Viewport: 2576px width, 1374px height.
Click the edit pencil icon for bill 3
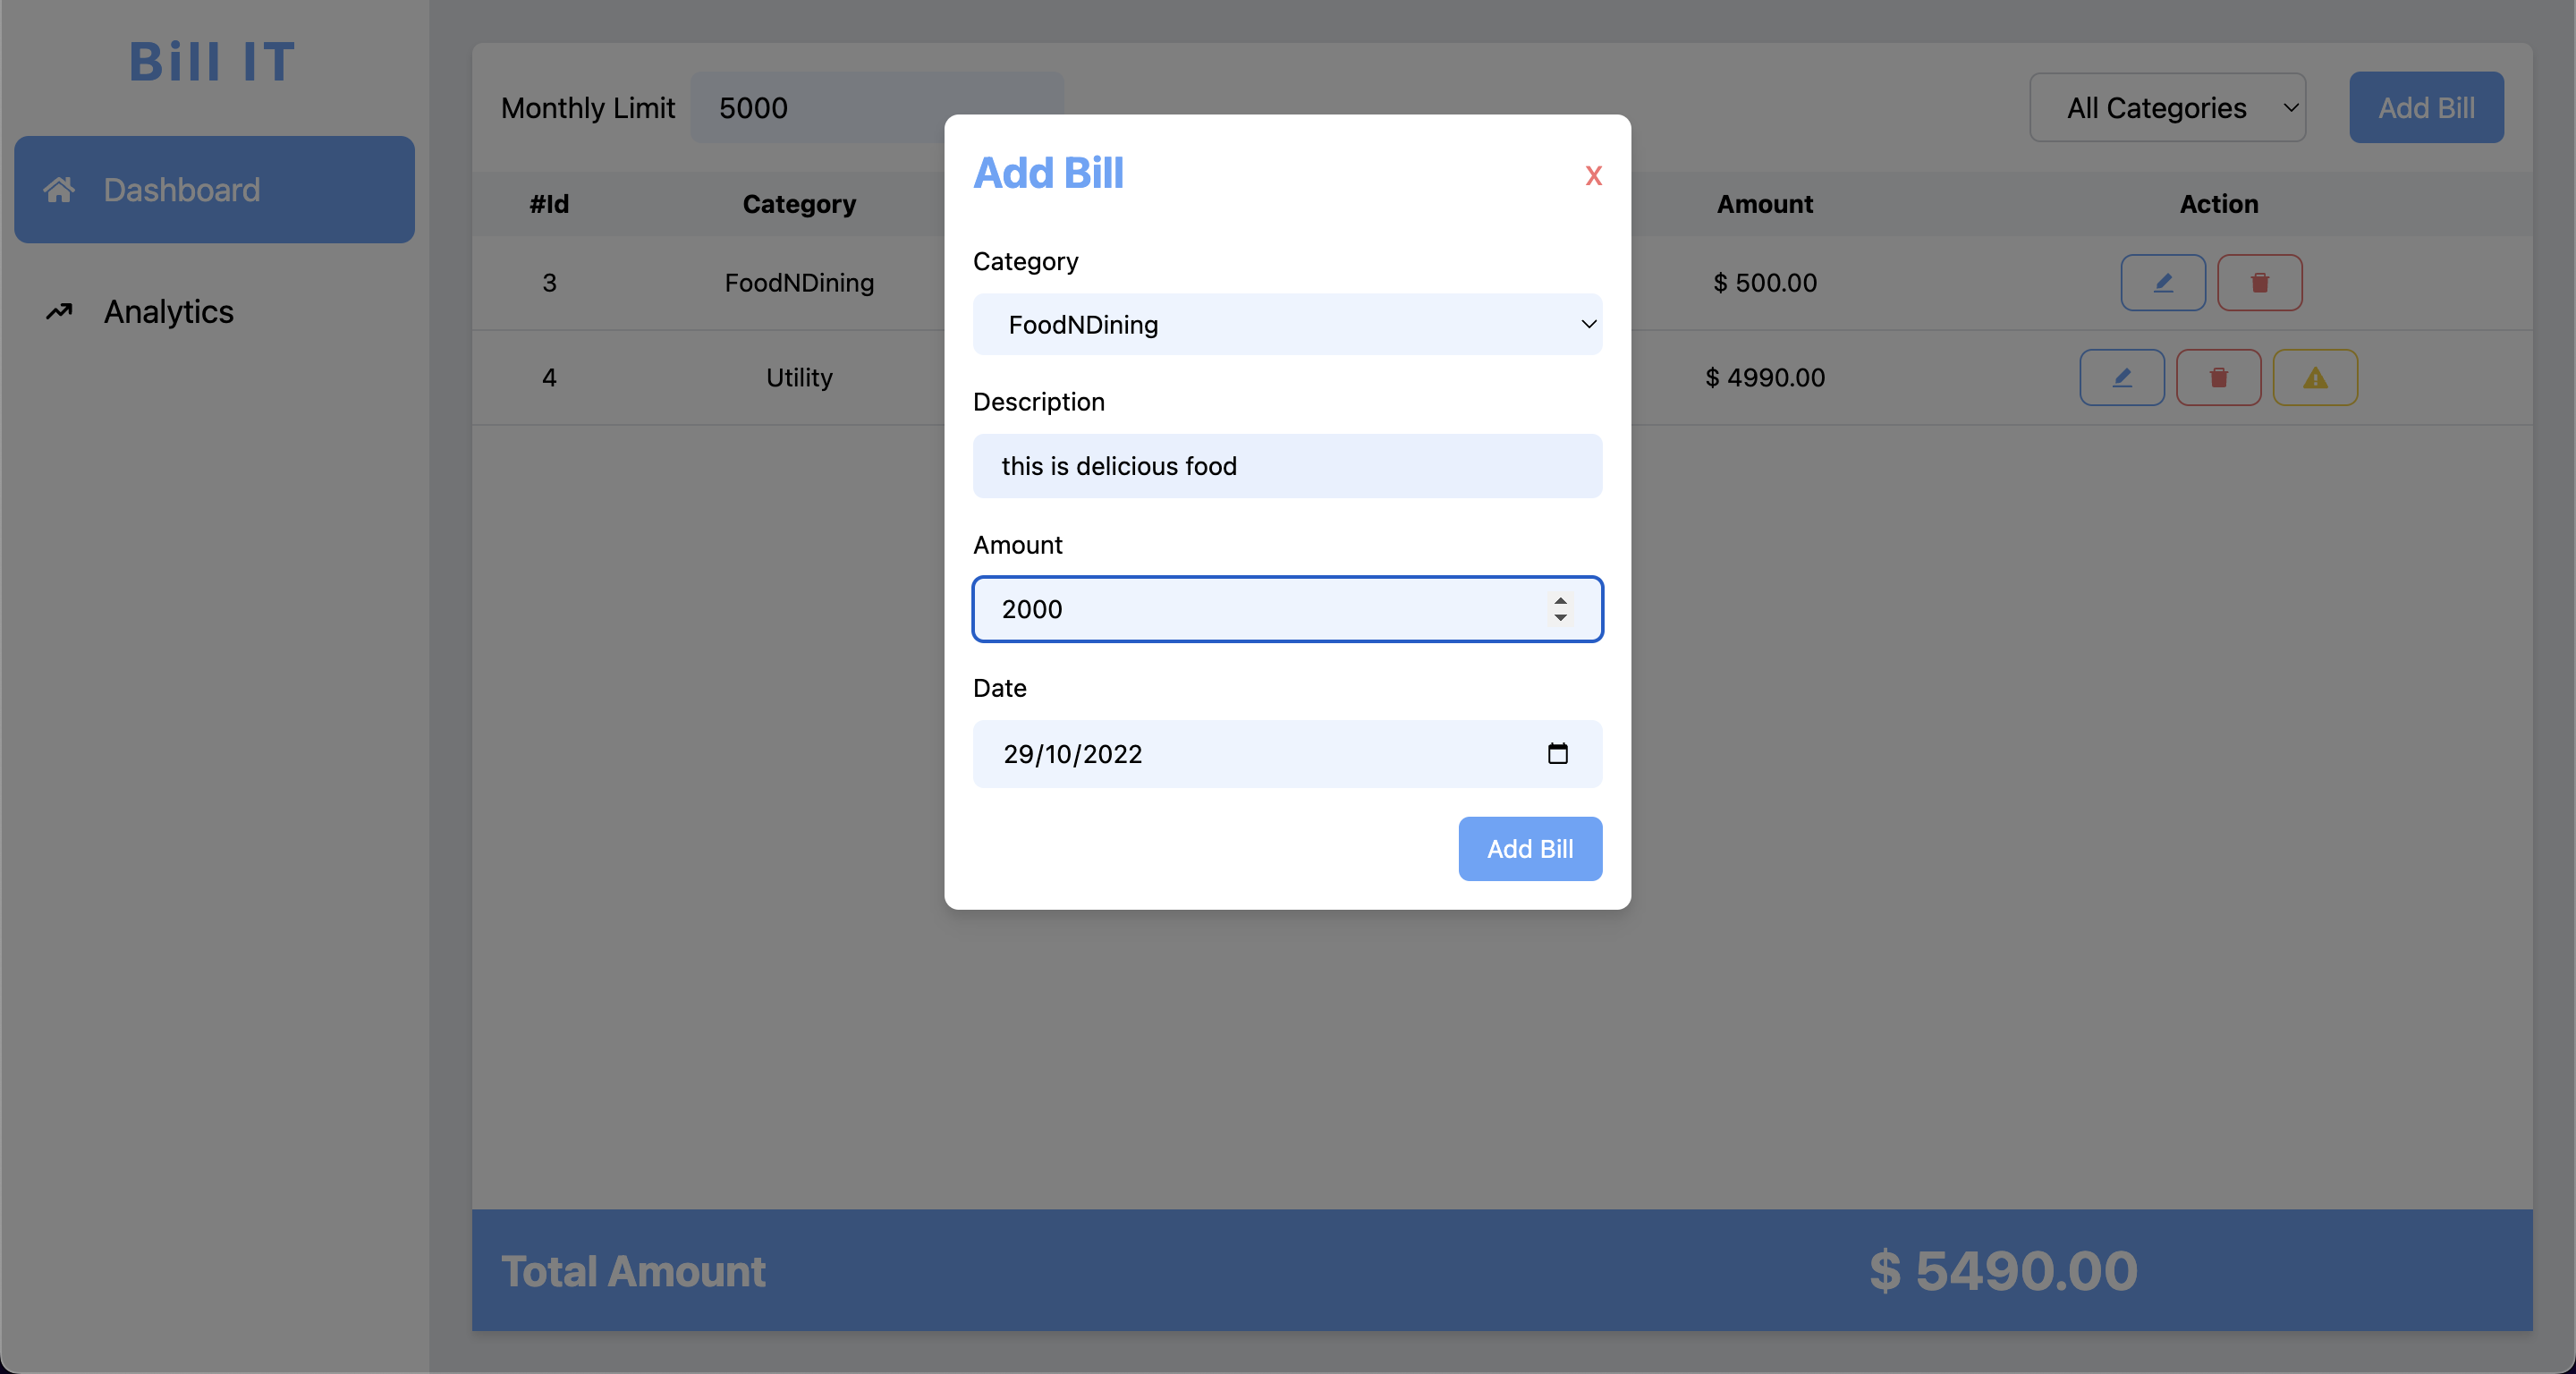click(2162, 283)
